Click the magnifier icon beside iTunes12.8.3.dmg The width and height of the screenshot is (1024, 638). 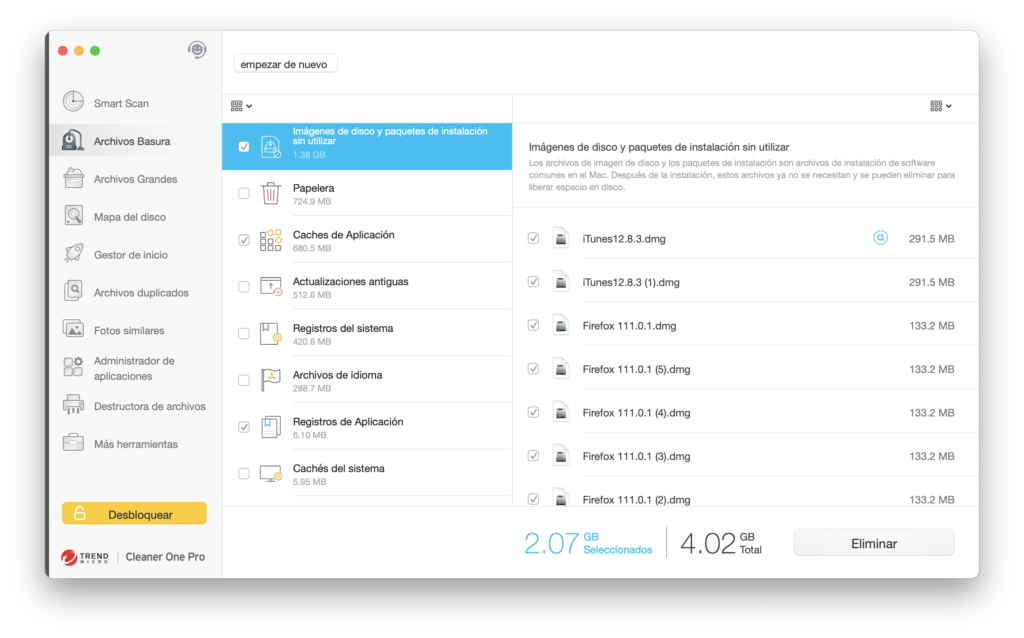pos(880,238)
